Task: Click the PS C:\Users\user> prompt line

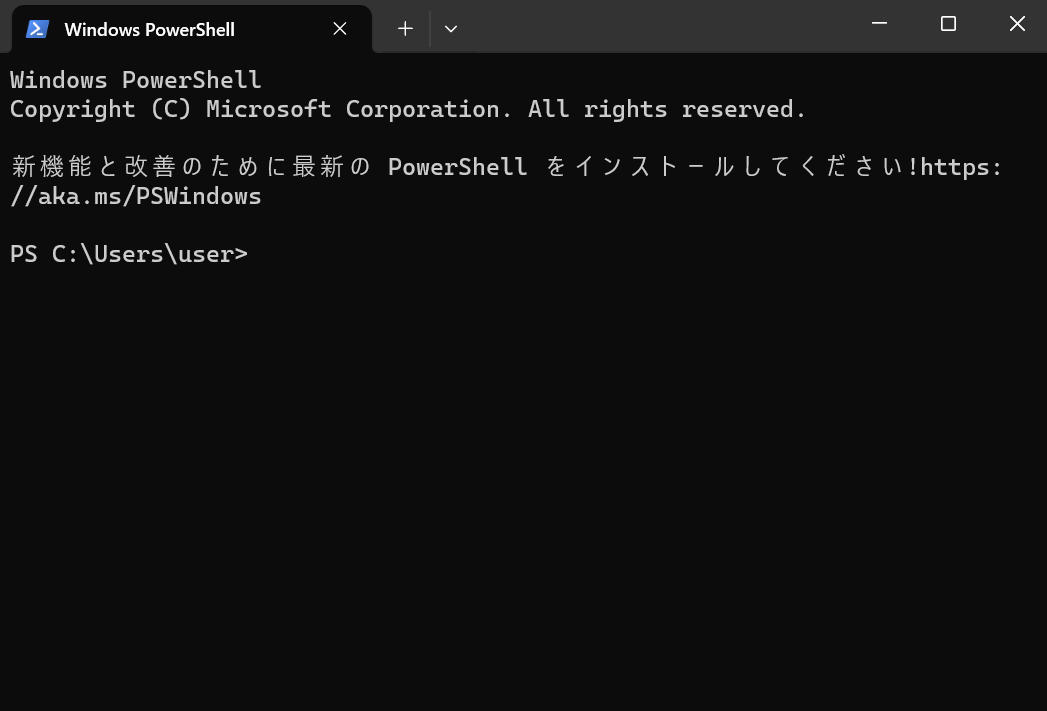Action: click(x=129, y=254)
